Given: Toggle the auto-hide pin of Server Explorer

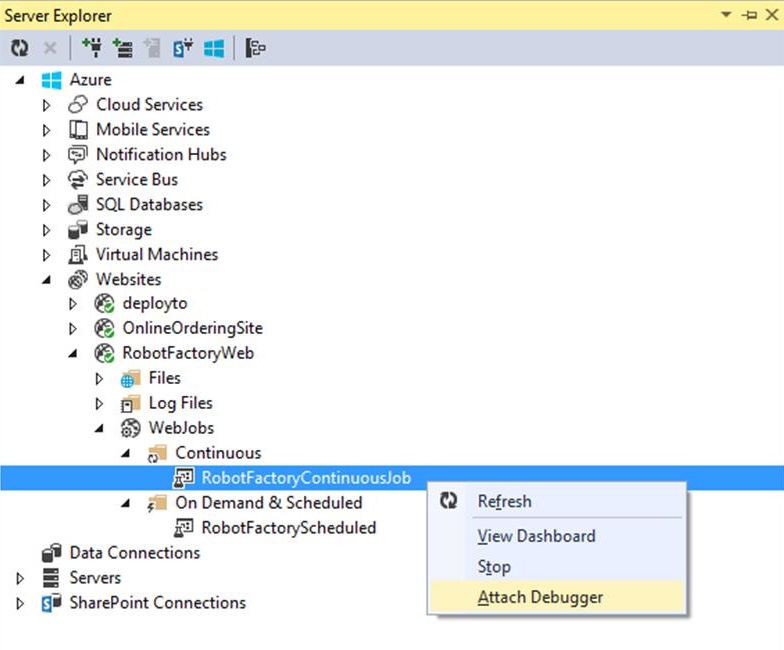Looking at the screenshot, I should tap(748, 15).
